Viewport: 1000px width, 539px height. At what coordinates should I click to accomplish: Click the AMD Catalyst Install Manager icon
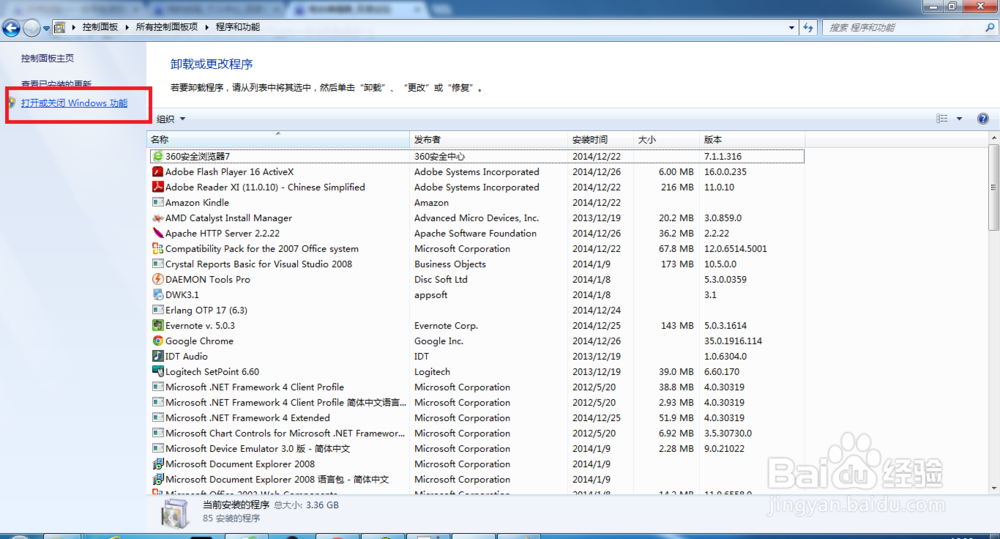158,218
